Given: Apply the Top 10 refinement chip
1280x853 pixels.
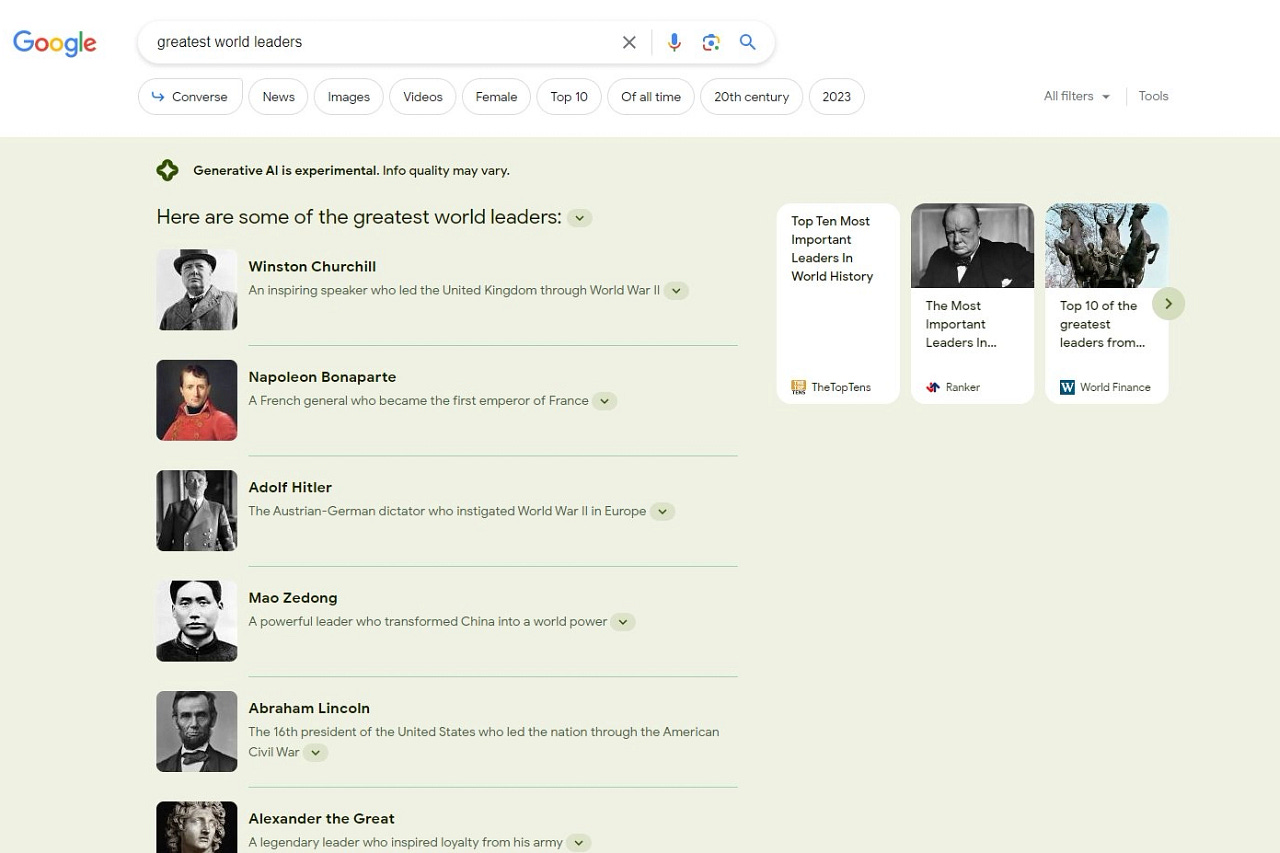Looking at the screenshot, I should coord(569,97).
